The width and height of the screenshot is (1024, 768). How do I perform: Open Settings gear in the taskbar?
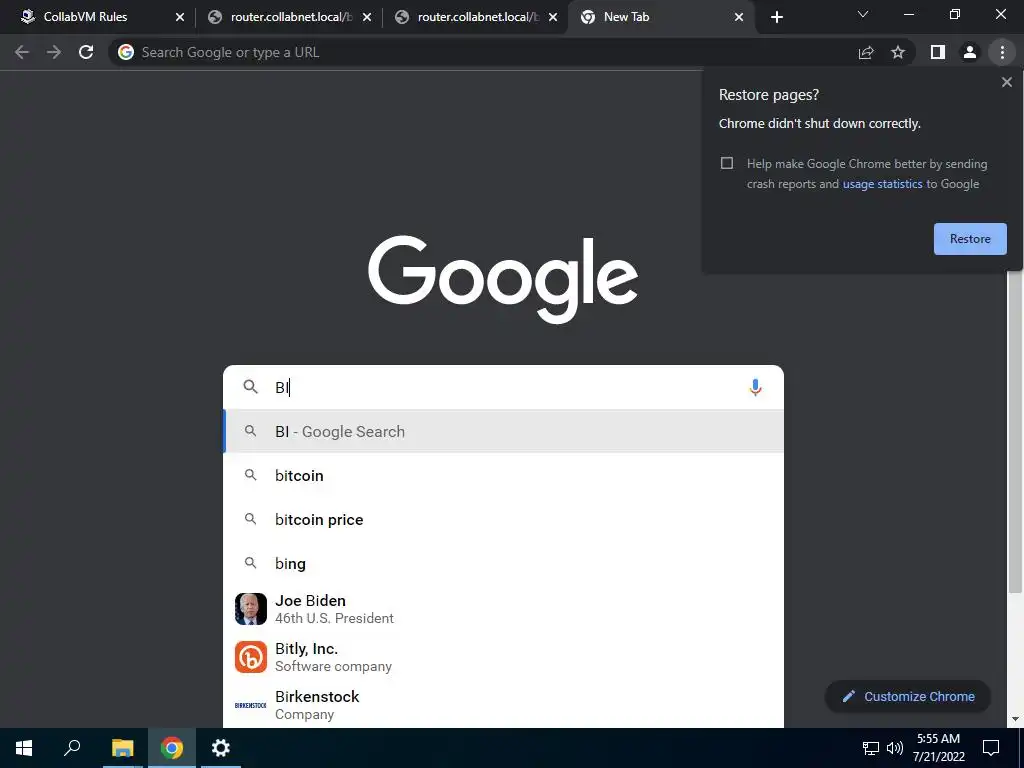pos(221,748)
